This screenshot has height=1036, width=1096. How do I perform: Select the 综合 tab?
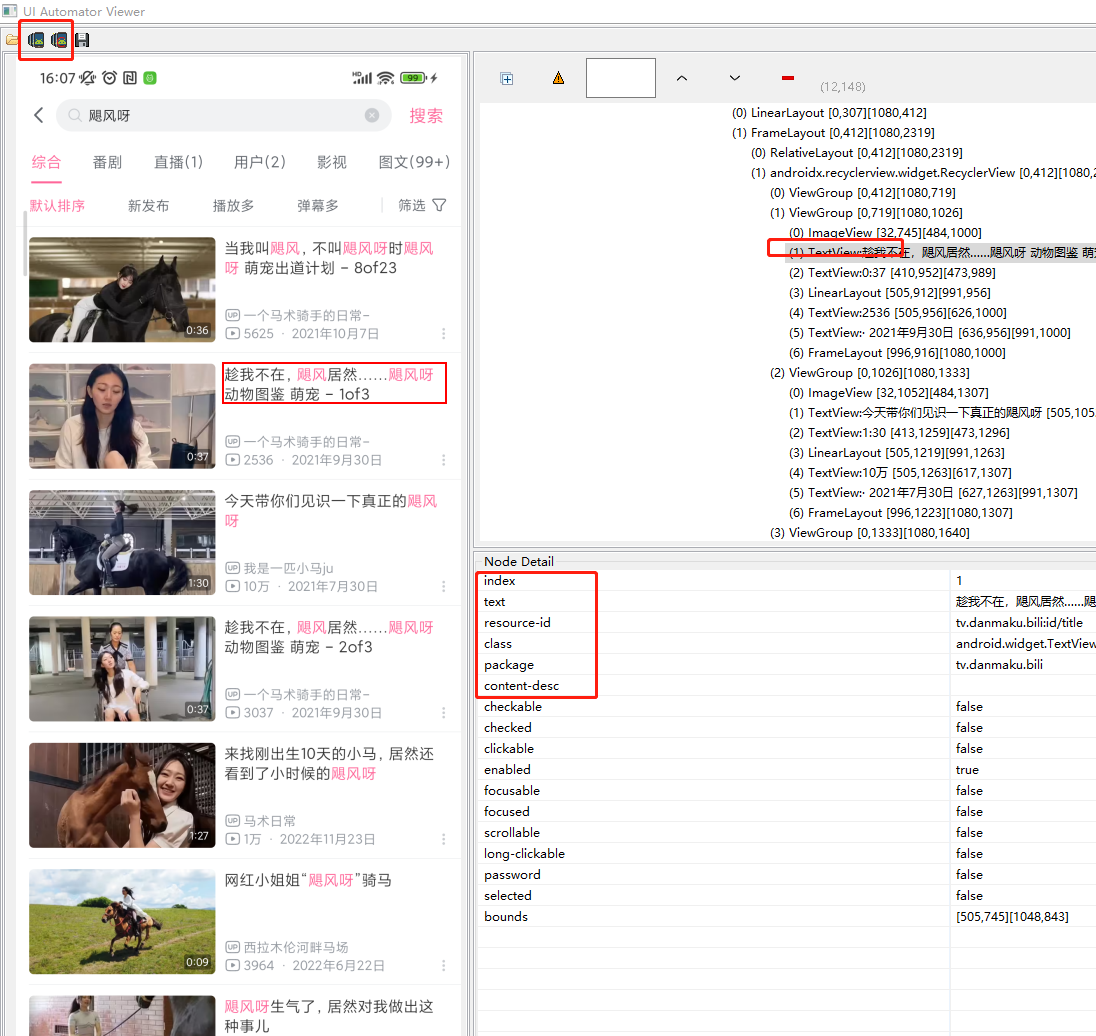click(46, 162)
